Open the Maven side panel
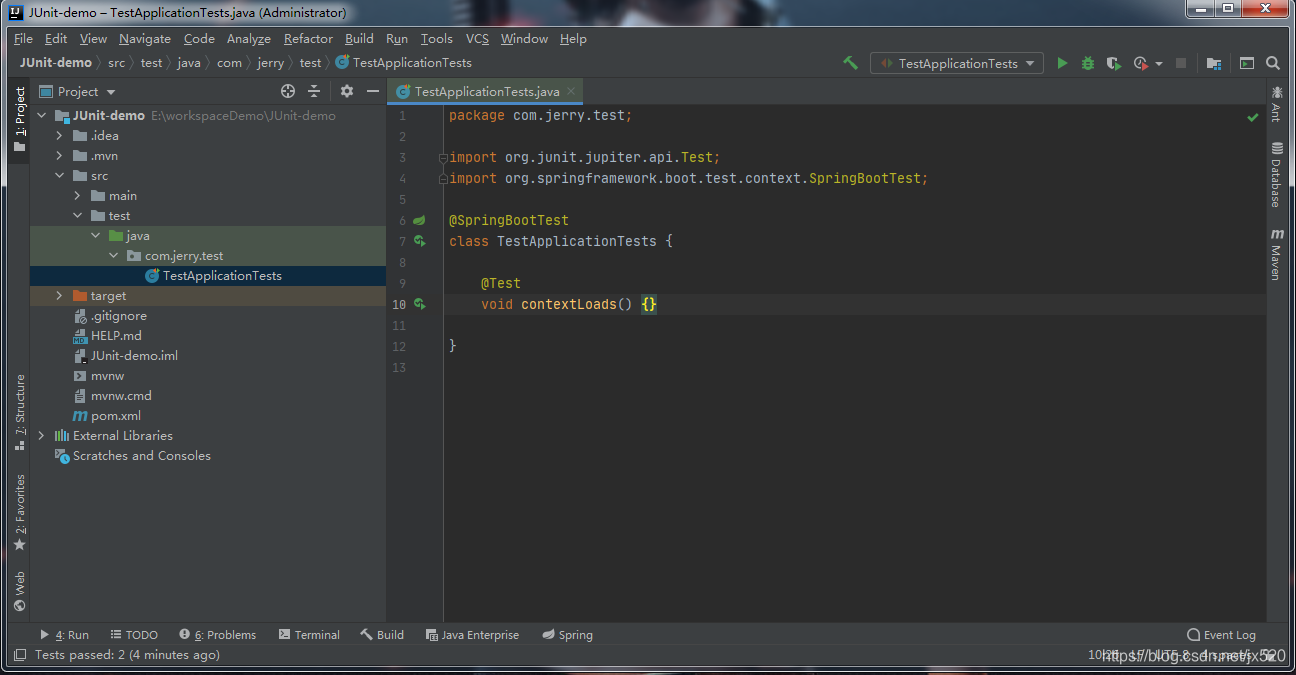 [x=1277, y=254]
